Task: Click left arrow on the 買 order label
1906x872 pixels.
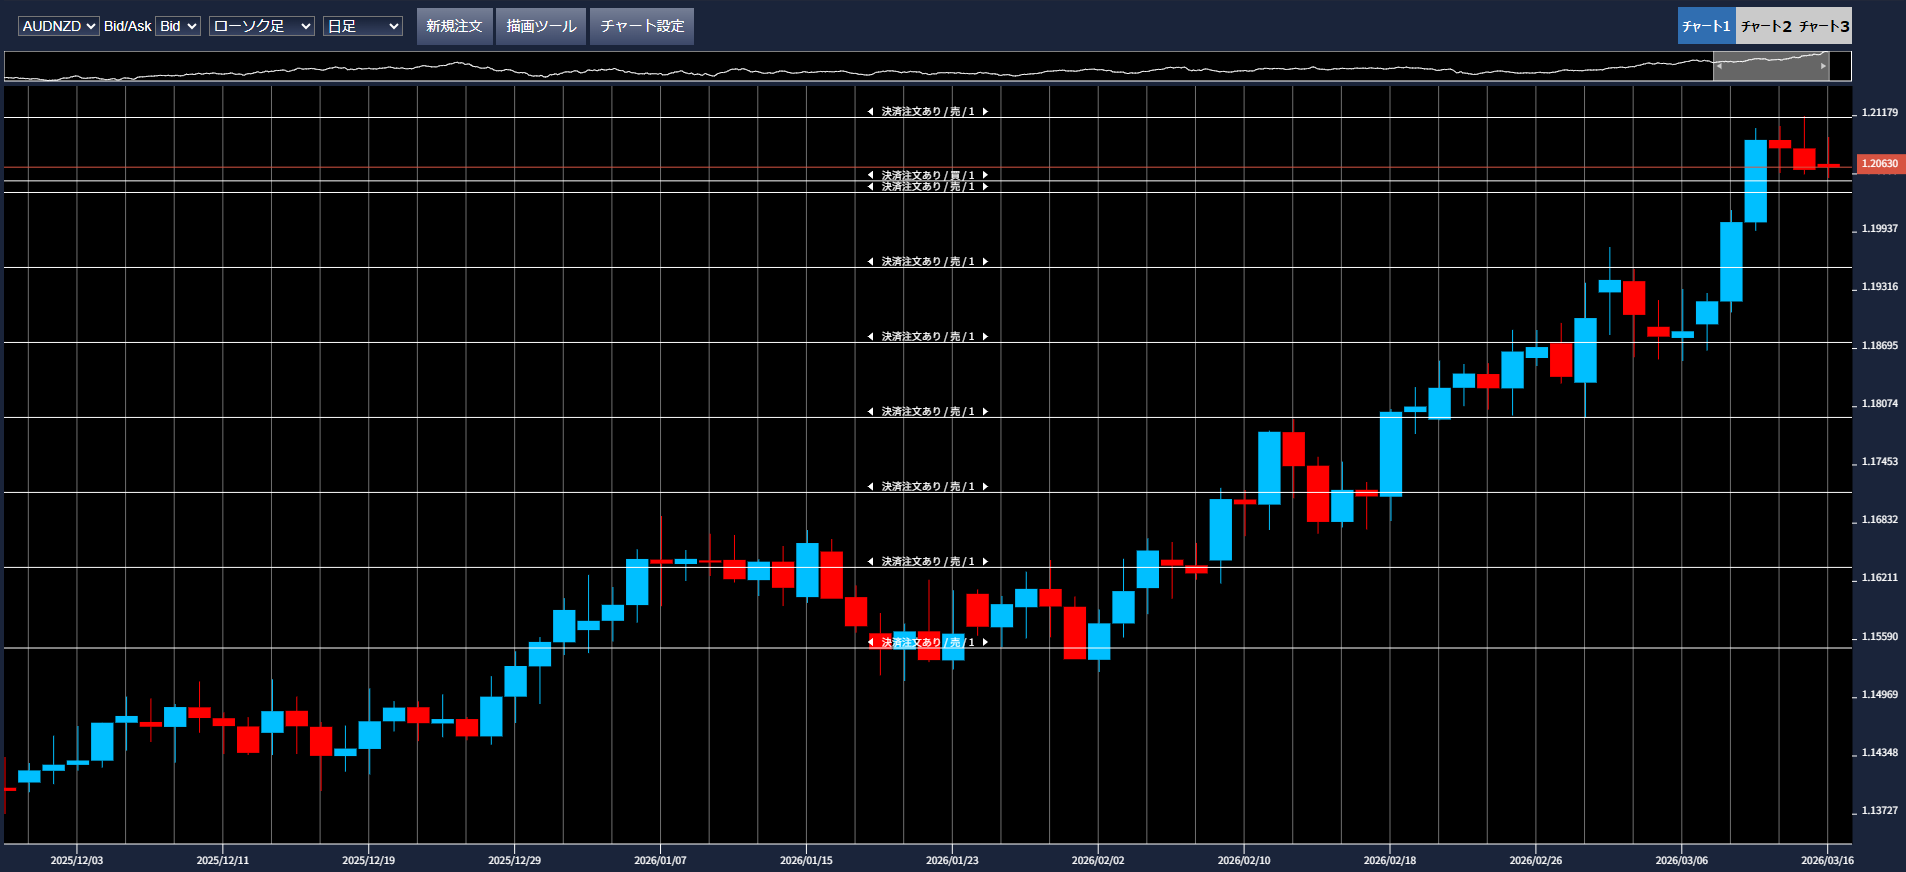Action: coord(870,175)
